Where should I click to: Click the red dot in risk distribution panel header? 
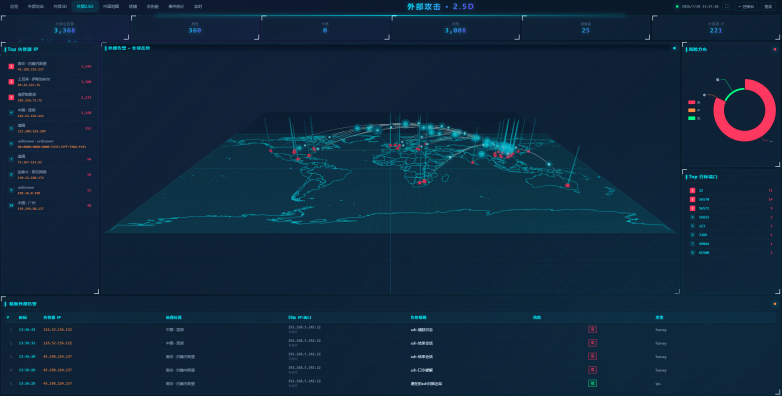[775, 49]
